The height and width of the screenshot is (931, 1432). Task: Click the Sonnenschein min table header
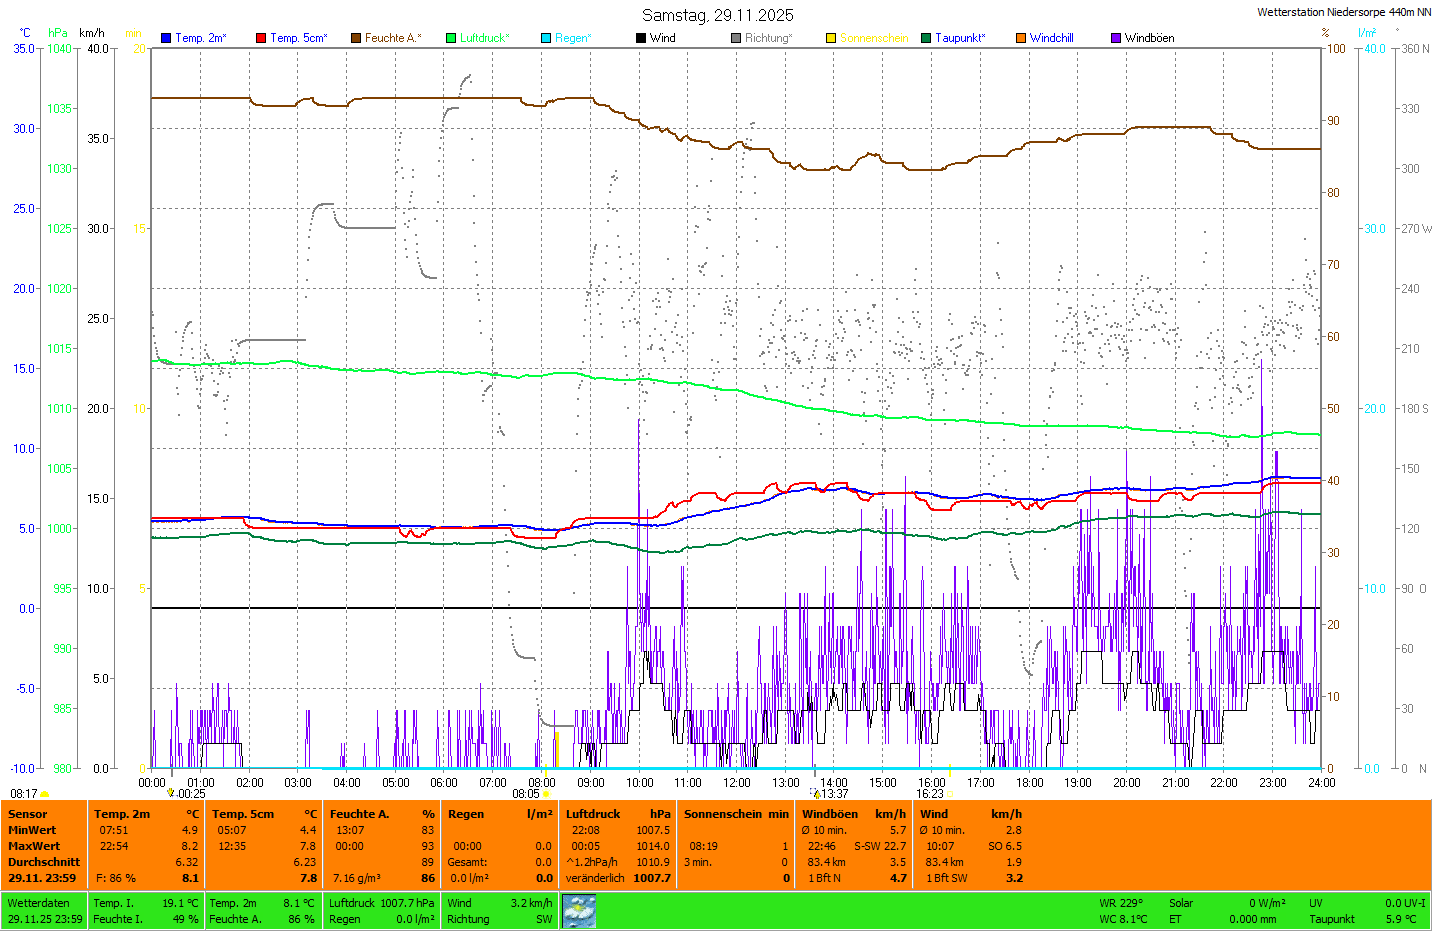click(736, 814)
